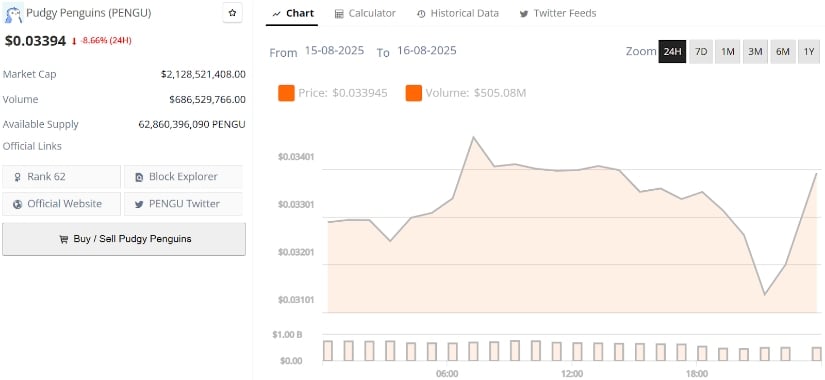This screenshot has height=380, width=825.
Task: Select the 7D zoom range
Action: point(701,52)
